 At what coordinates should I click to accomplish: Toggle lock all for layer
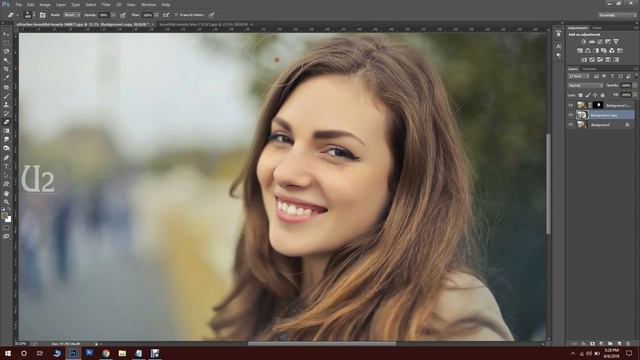(602, 95)
